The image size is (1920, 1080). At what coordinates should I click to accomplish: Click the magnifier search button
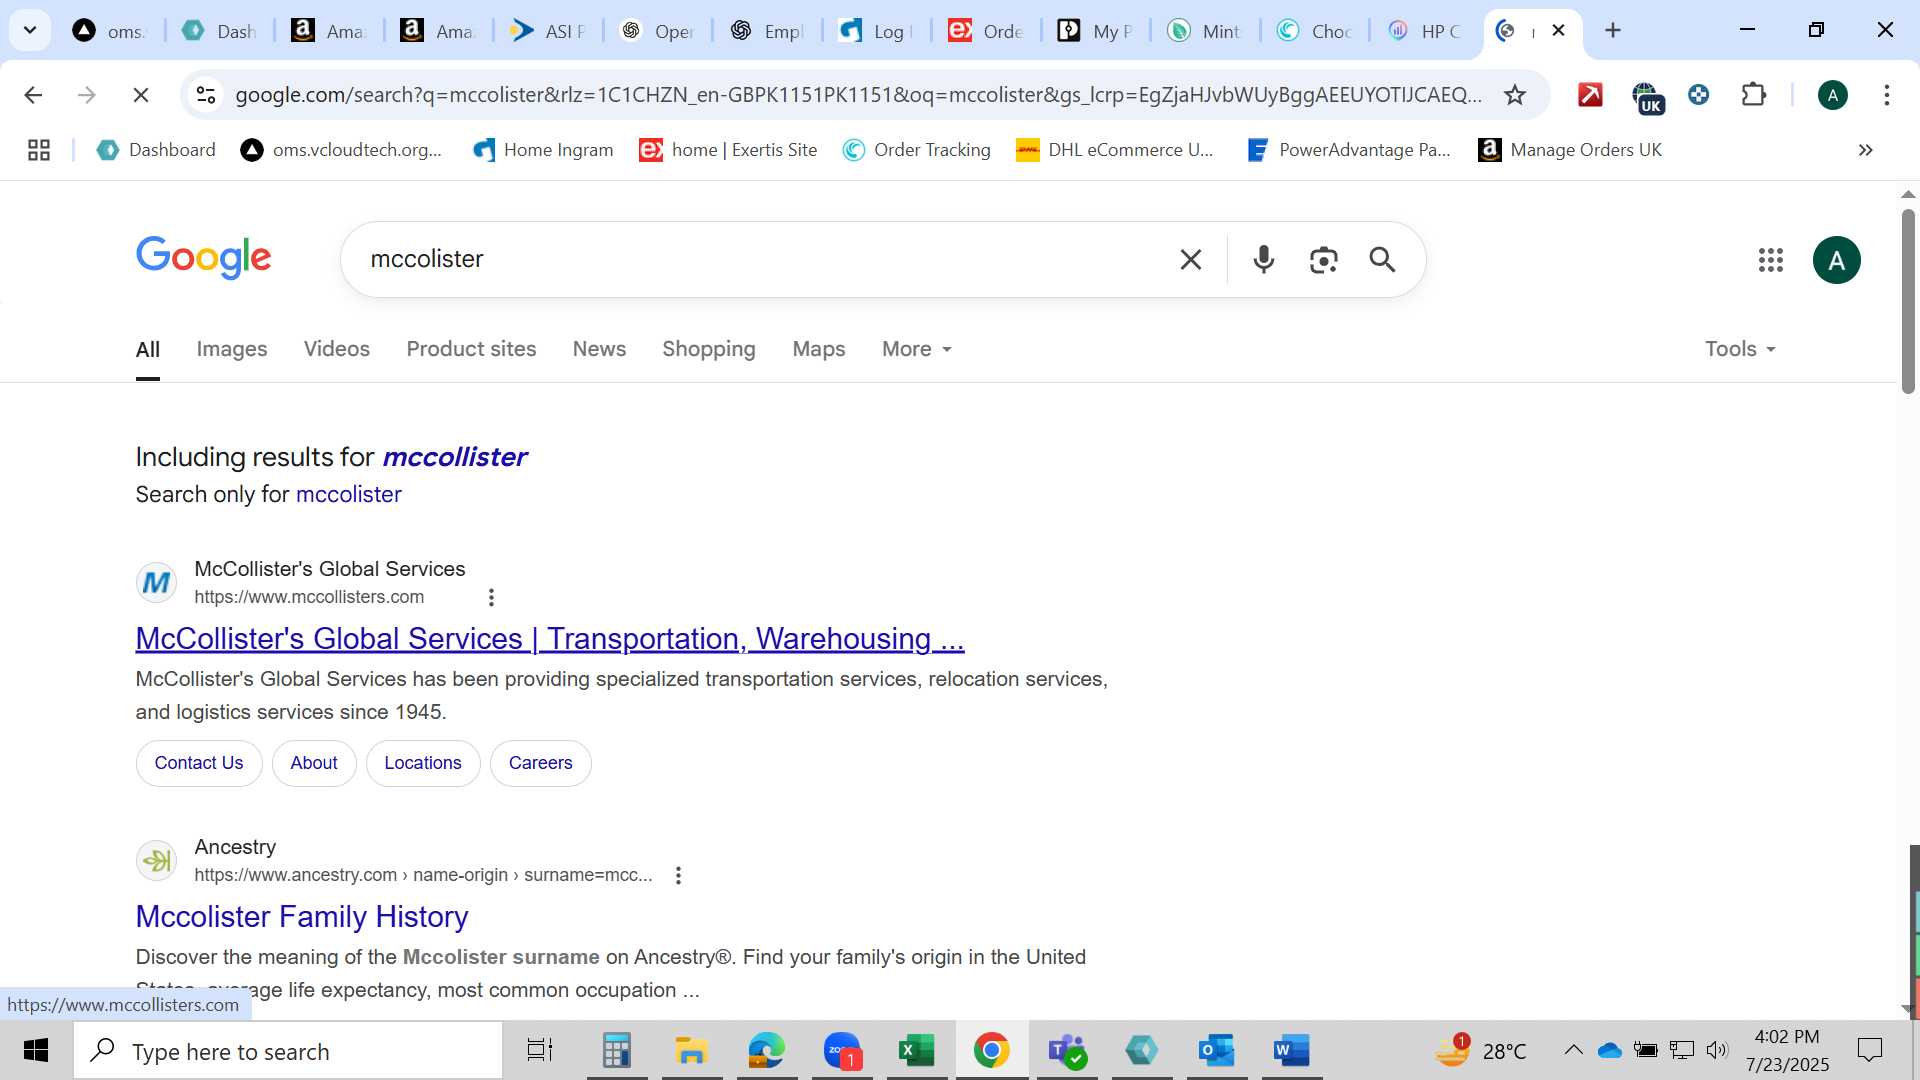tap(1382, 260)
